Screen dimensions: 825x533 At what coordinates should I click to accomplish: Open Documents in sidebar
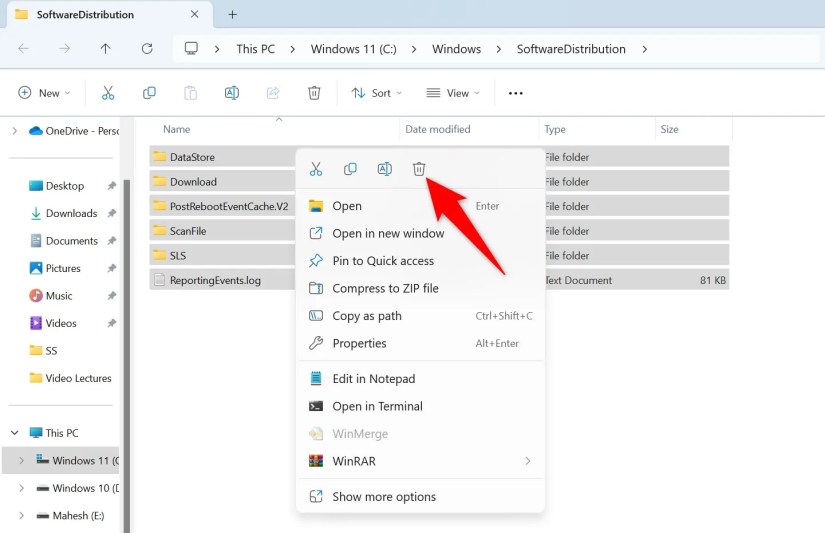point(72,240)
